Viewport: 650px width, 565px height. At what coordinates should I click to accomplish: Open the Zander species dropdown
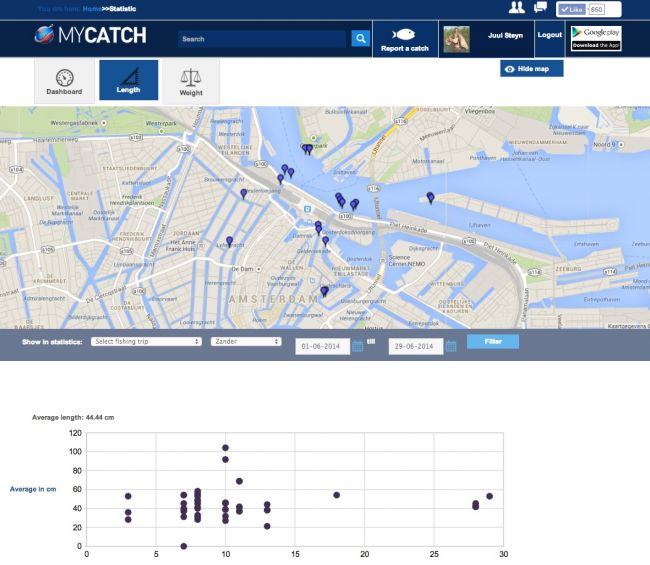pyautogui.click(x=246, y=342)
